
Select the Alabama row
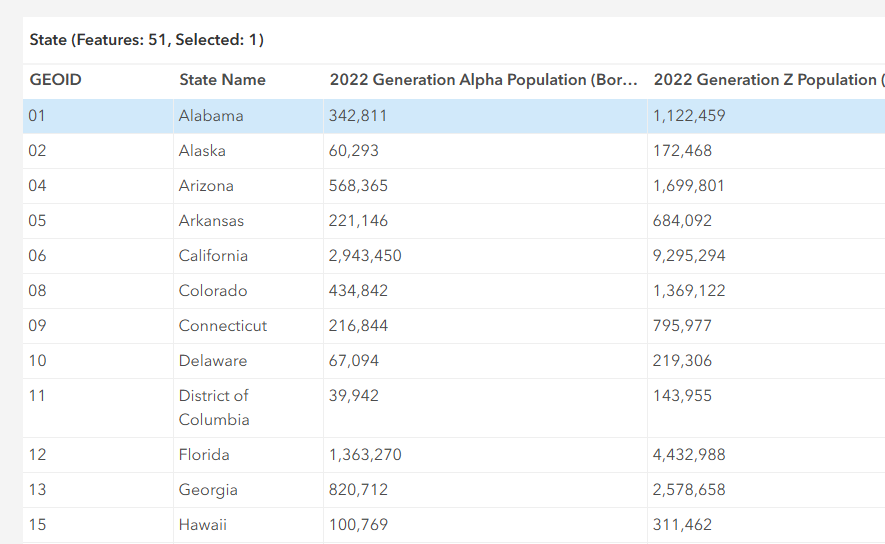211,116
